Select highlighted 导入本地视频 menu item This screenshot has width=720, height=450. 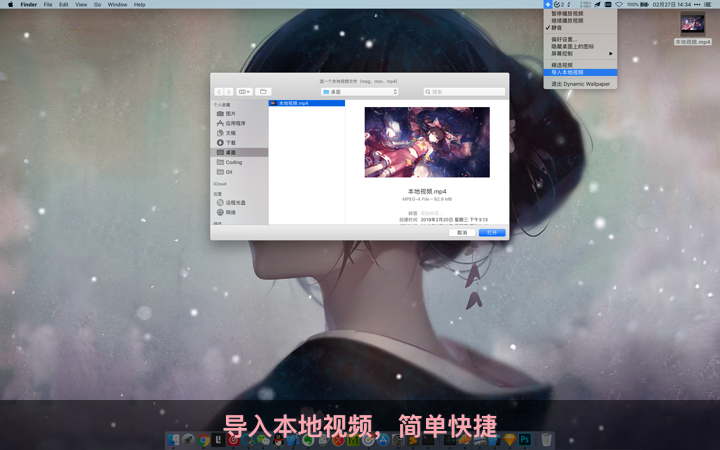coord(580,72)
